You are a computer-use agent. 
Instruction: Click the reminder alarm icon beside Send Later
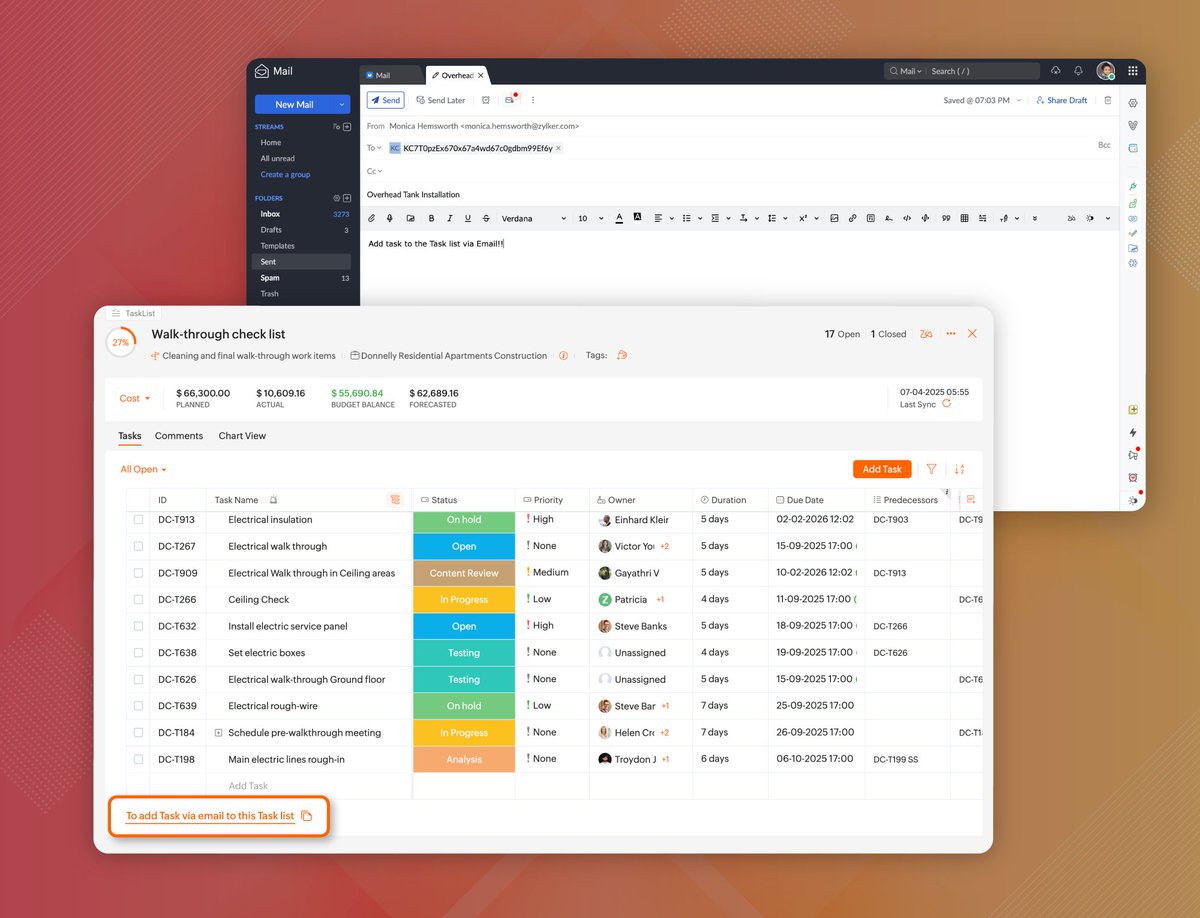coord(486,100)
